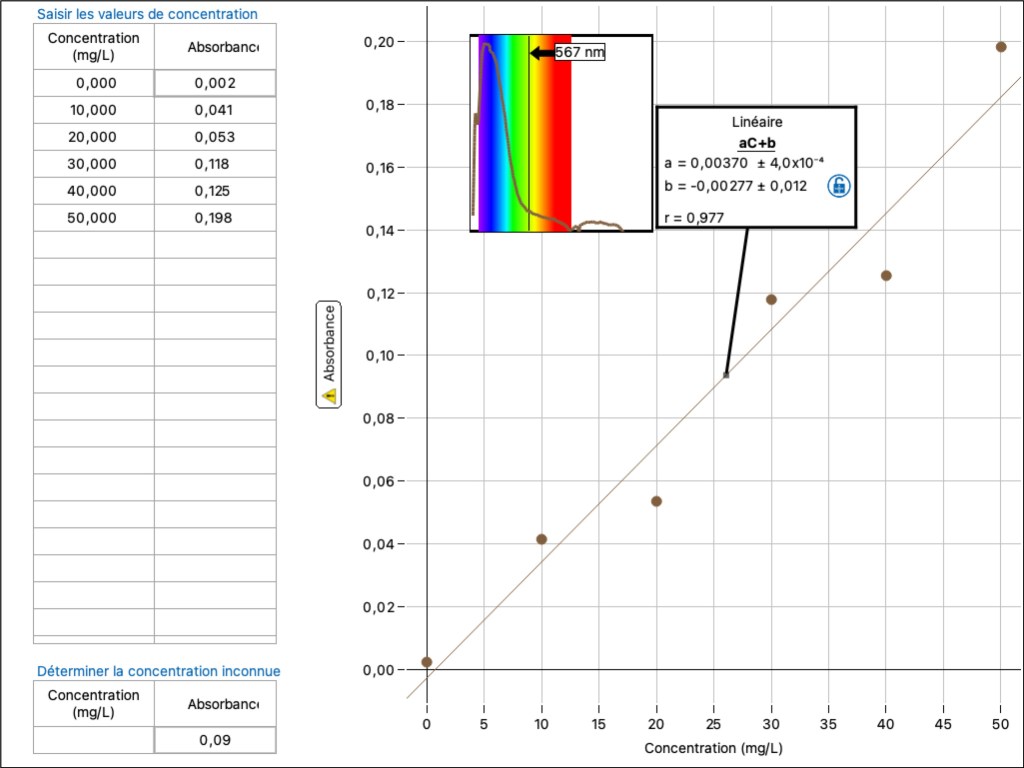Toggle the lock icon in the Linéaire fit box

pos(839,185)
